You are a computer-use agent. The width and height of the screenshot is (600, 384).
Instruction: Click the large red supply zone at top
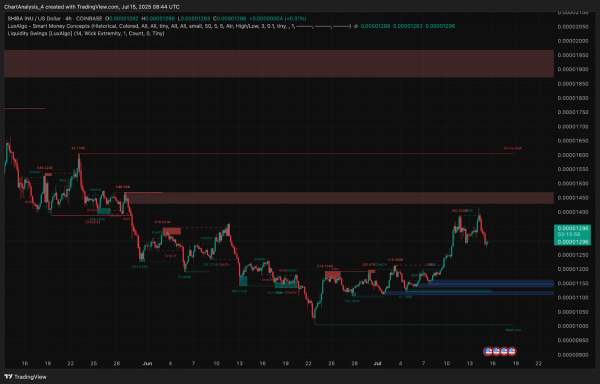point(279,63)
